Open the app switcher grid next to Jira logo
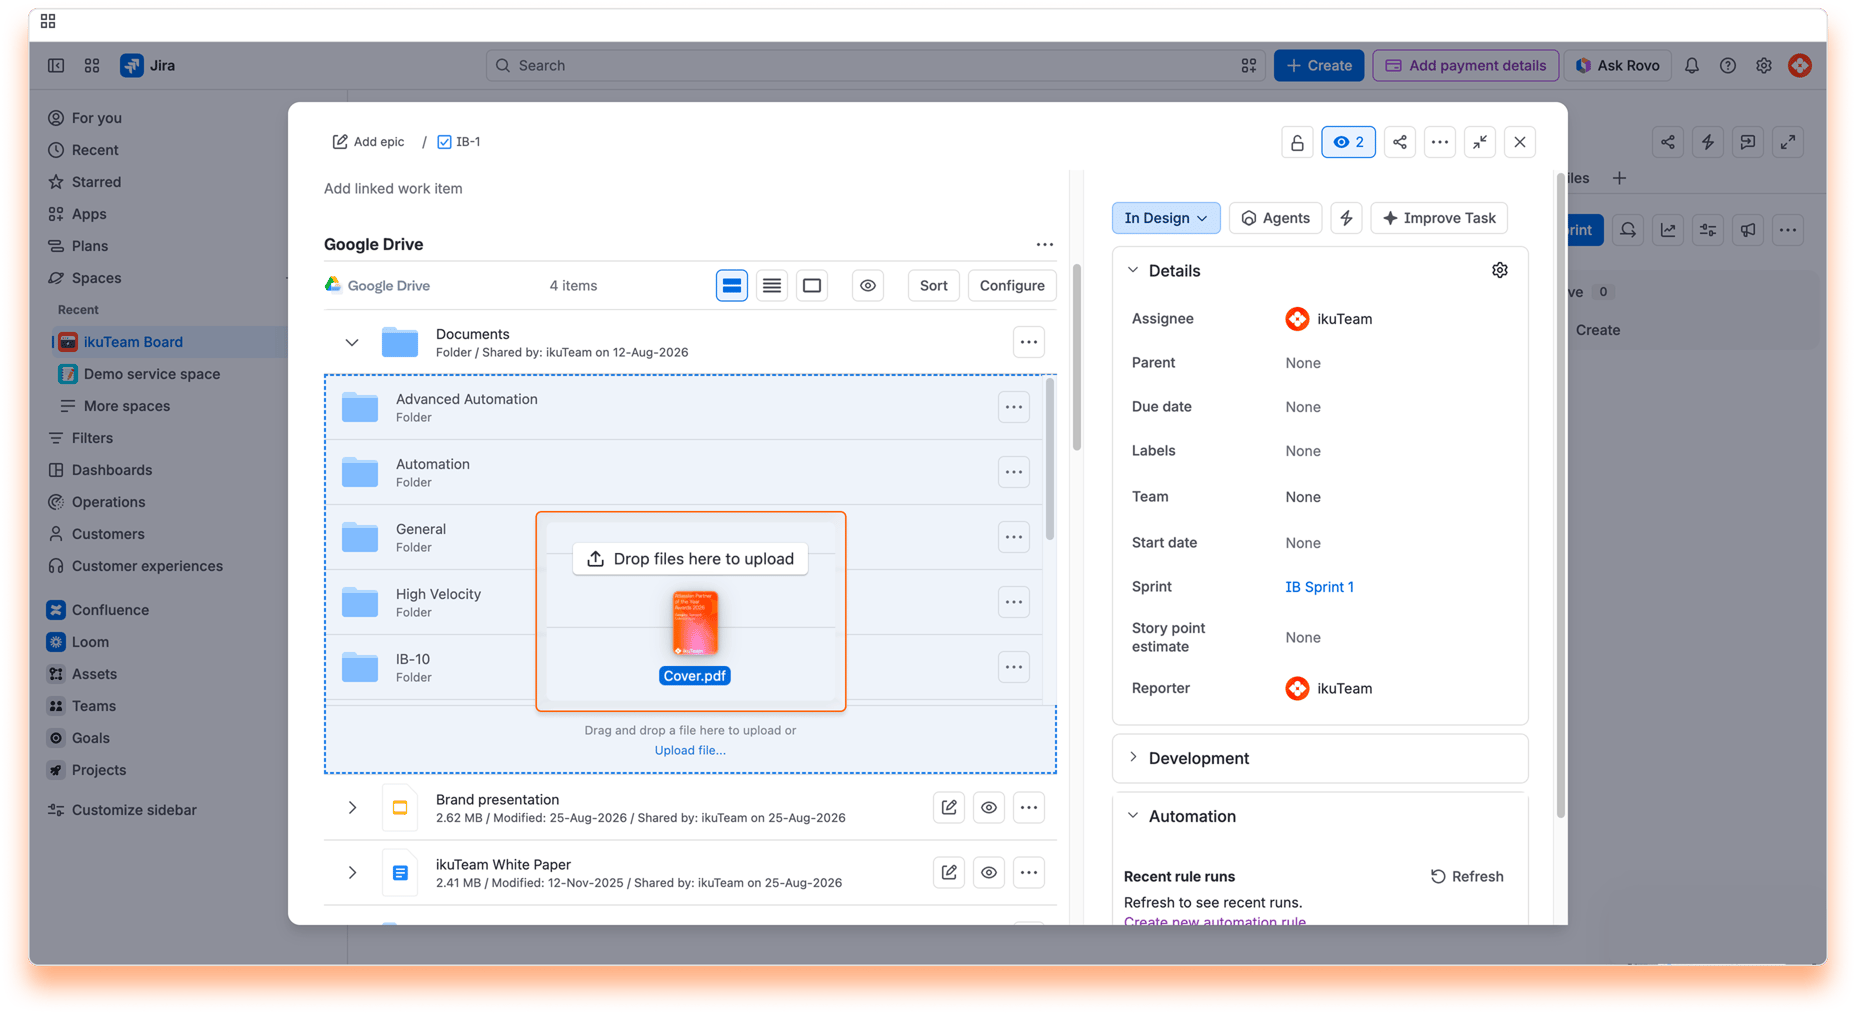 pyautogui.click(x=92, y=65)
